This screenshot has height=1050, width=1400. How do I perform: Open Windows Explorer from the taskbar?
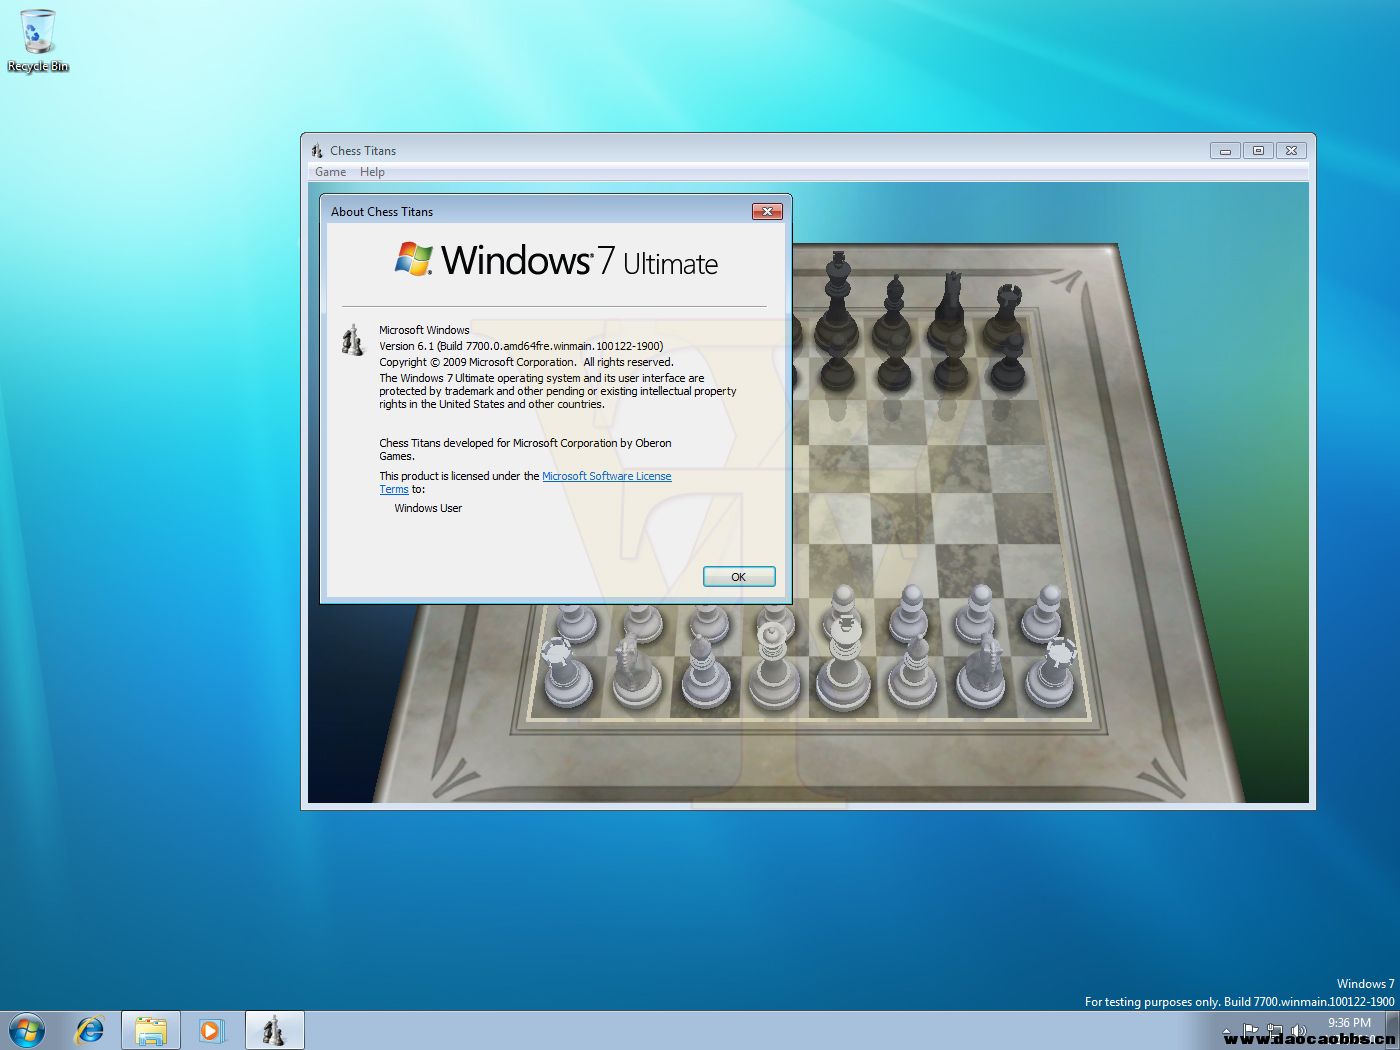[x=151, y=1030]
